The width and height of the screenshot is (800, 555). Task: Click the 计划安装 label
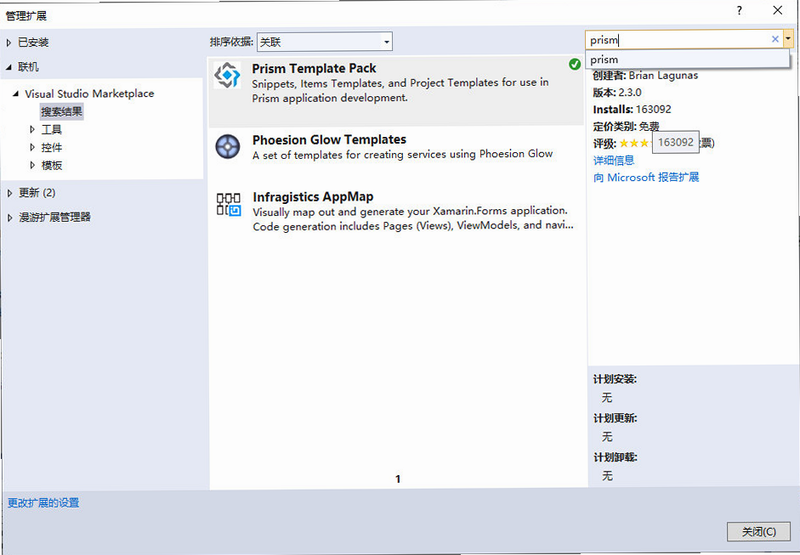(x=615, y=379)
